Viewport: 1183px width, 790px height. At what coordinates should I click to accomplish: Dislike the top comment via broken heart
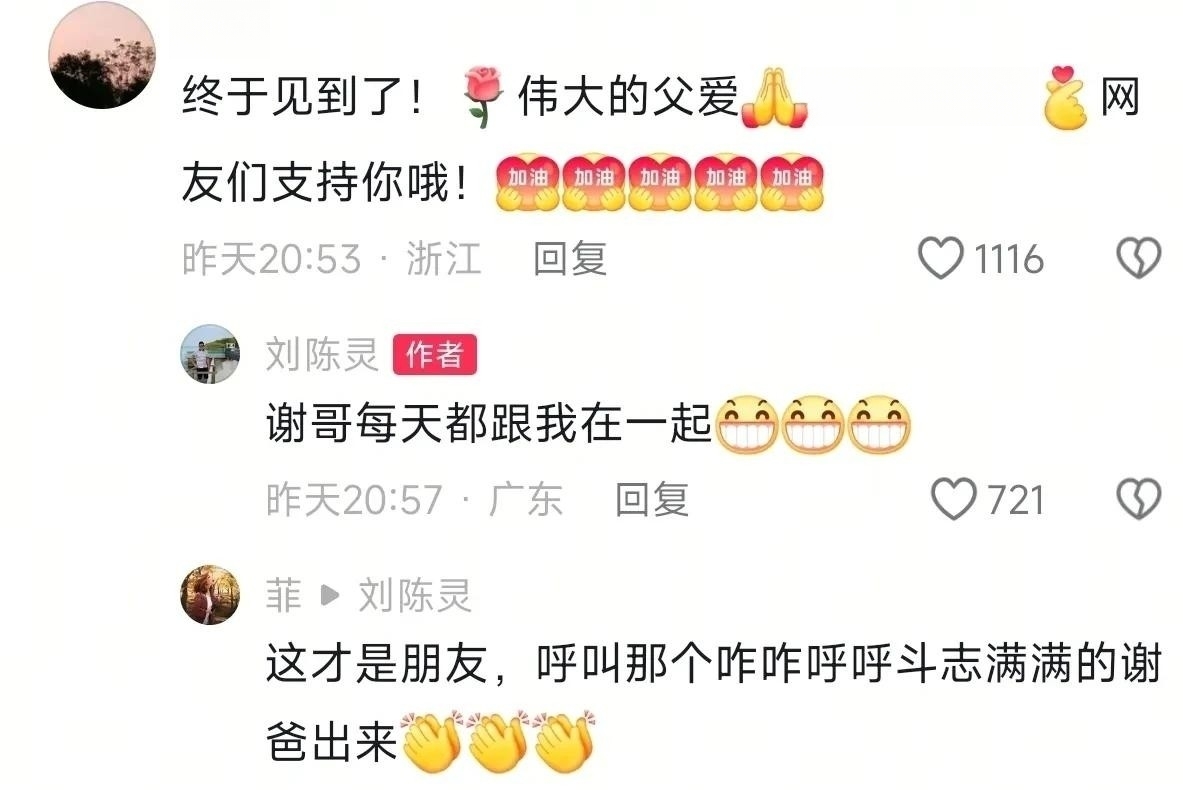tap(1138, 258)
